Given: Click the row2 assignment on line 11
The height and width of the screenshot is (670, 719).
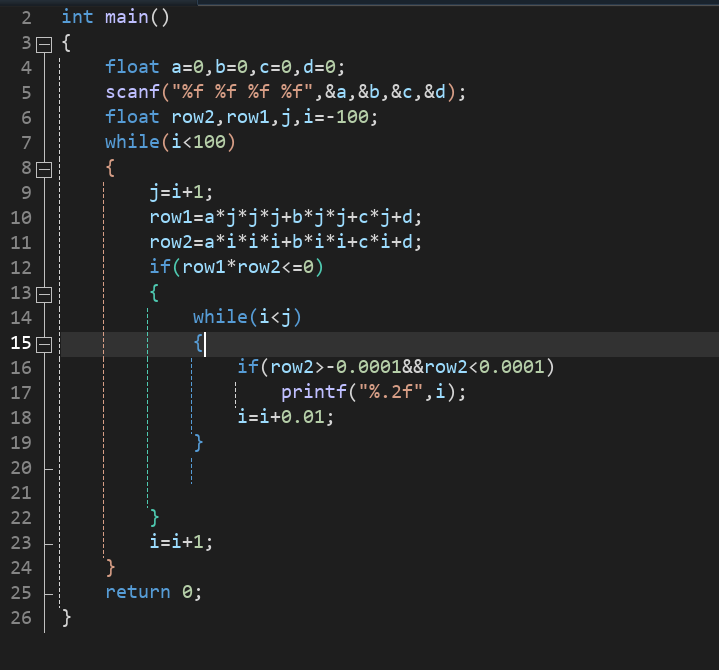Looking at the screenshot, I should (x=285, y=242).
